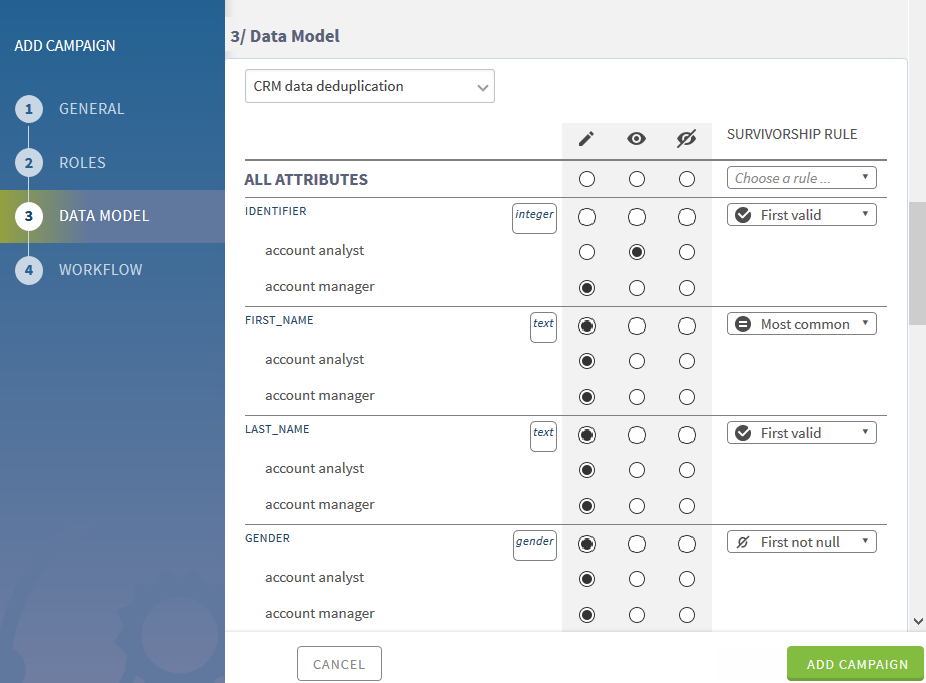Click the pencil edit column icon
Screen dimensions: 926x683
[x=587, y=139]
